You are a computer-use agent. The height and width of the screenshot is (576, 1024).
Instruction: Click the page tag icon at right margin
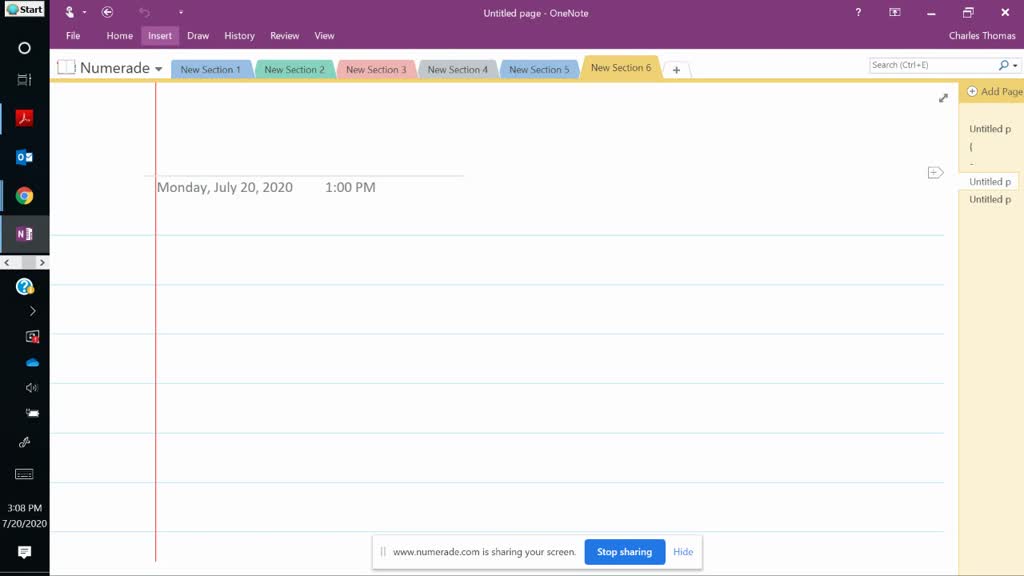tap(935, 173)
